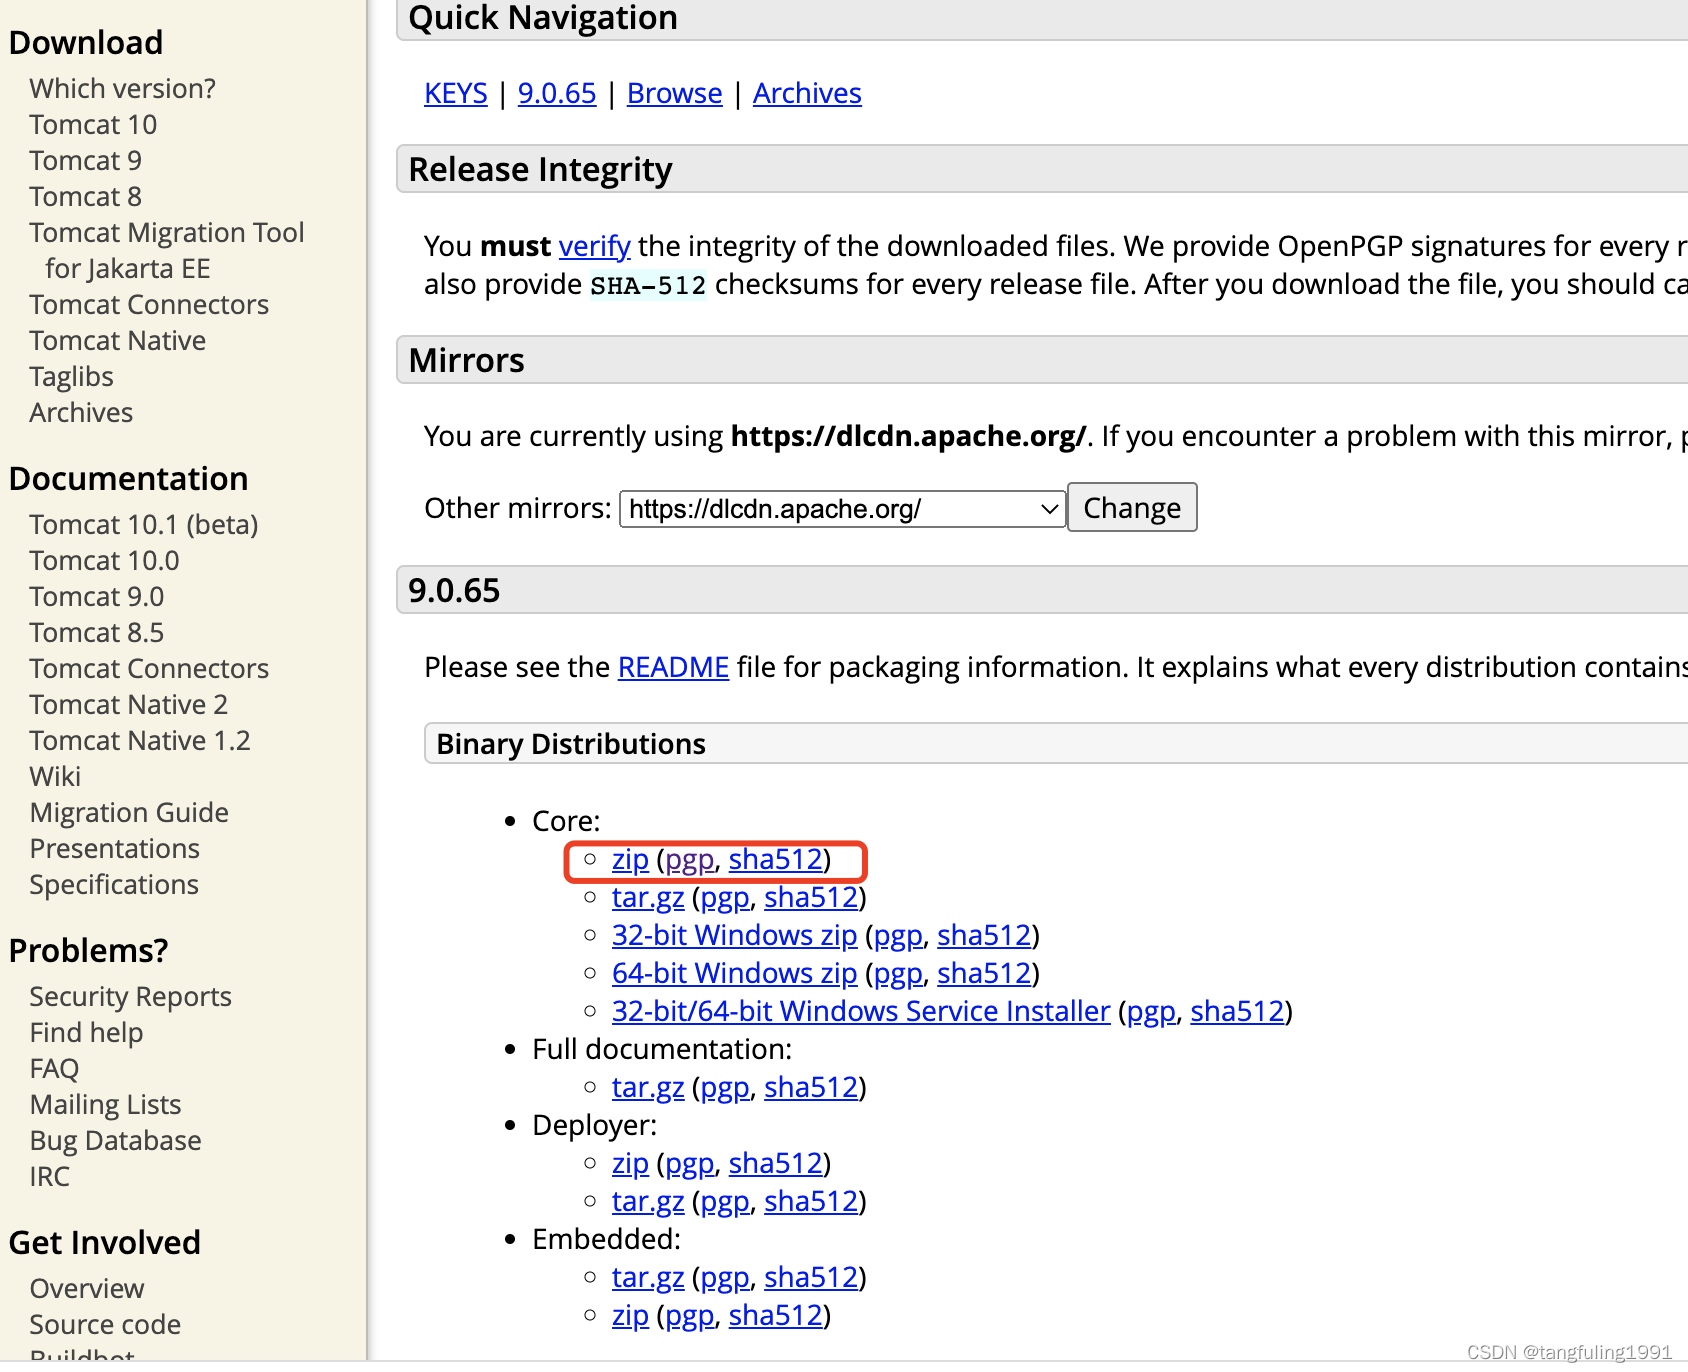Click the Change mirror button
Viewport: 1688px width, 1372px height.
pyautogui.click(x=1132, y=508)
